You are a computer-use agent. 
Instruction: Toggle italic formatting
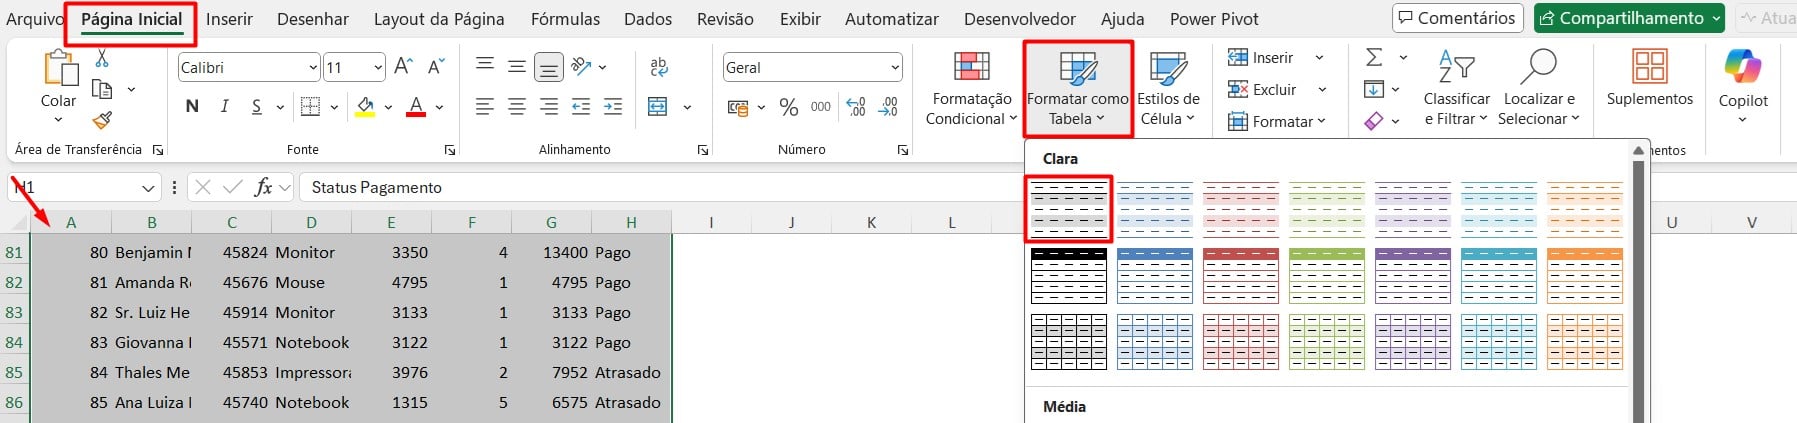[x=224, y=106]
